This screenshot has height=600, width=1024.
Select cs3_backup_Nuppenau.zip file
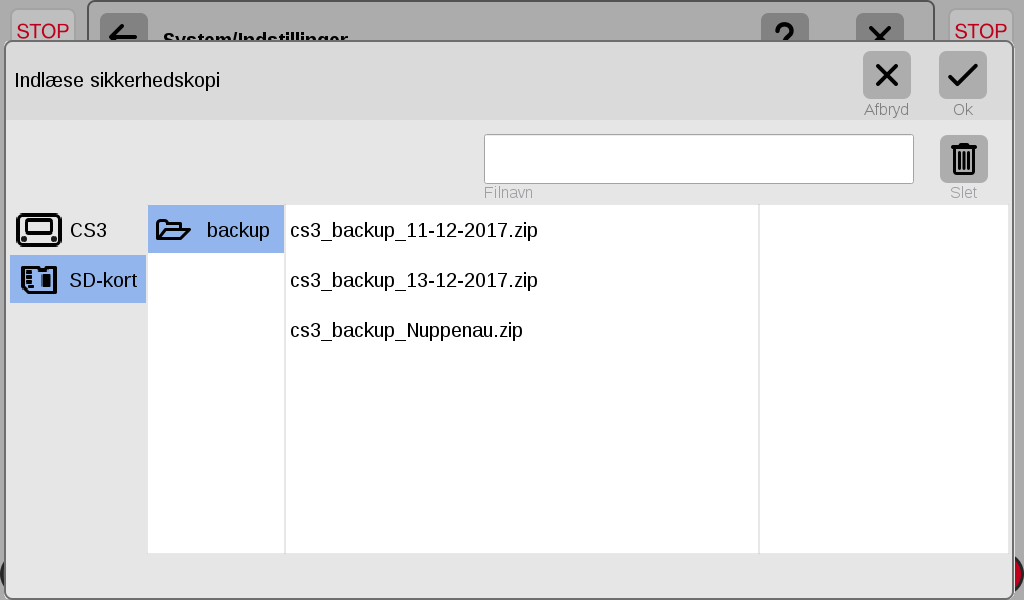coord(406,330)
